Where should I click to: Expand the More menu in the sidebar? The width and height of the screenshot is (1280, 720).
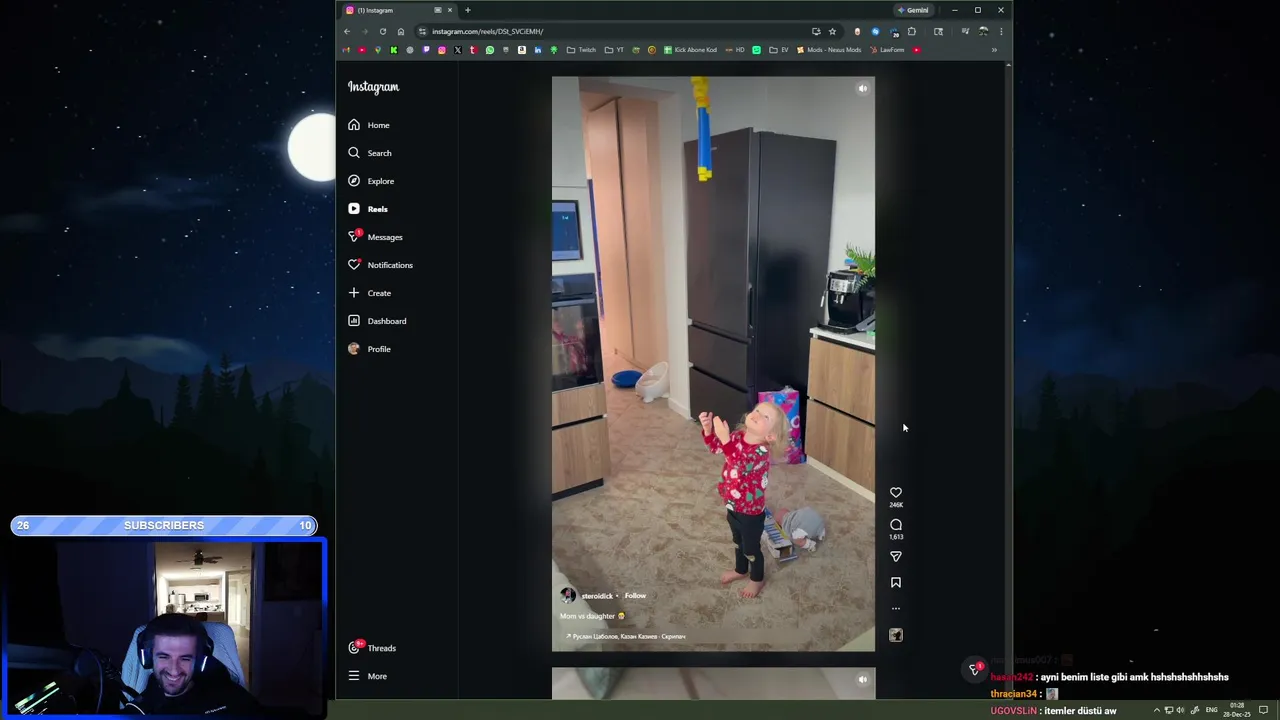(367, 676)
